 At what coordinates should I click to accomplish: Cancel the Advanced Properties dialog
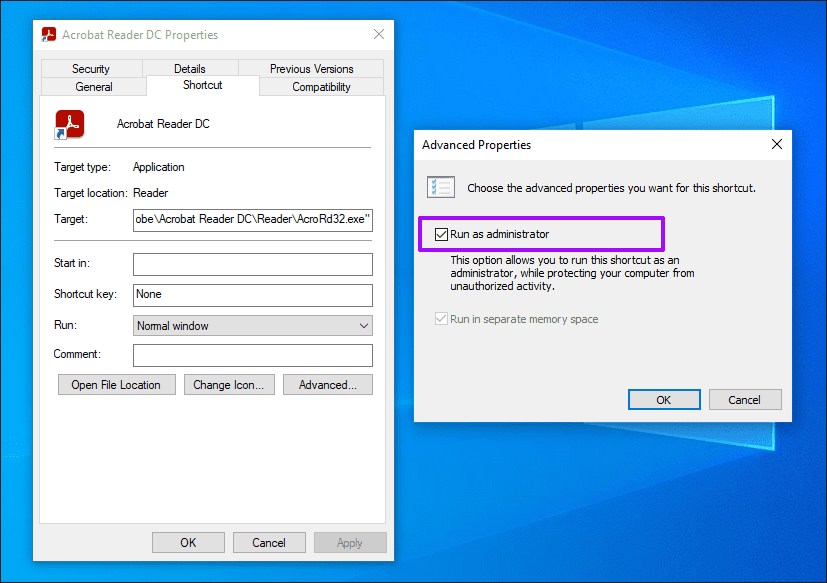point(745,400)
